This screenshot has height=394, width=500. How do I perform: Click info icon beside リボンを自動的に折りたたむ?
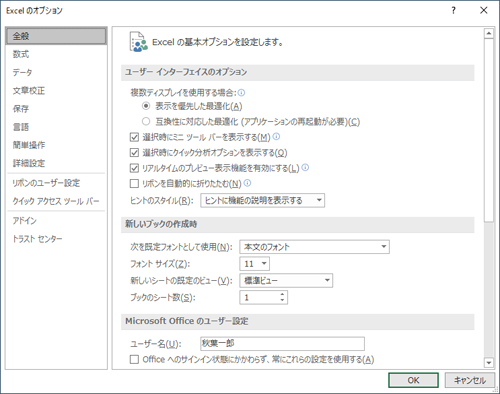tap(247, 183)
